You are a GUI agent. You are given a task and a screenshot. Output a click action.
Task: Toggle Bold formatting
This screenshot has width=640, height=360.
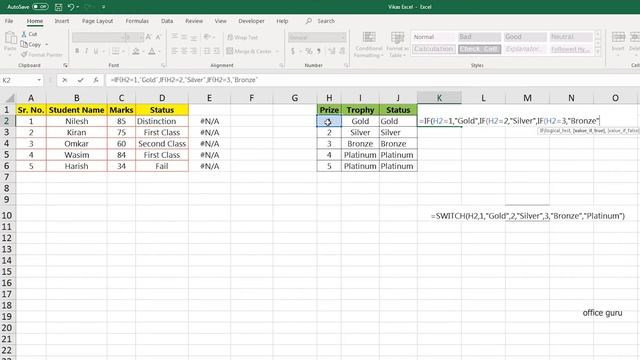click(77, 51)
